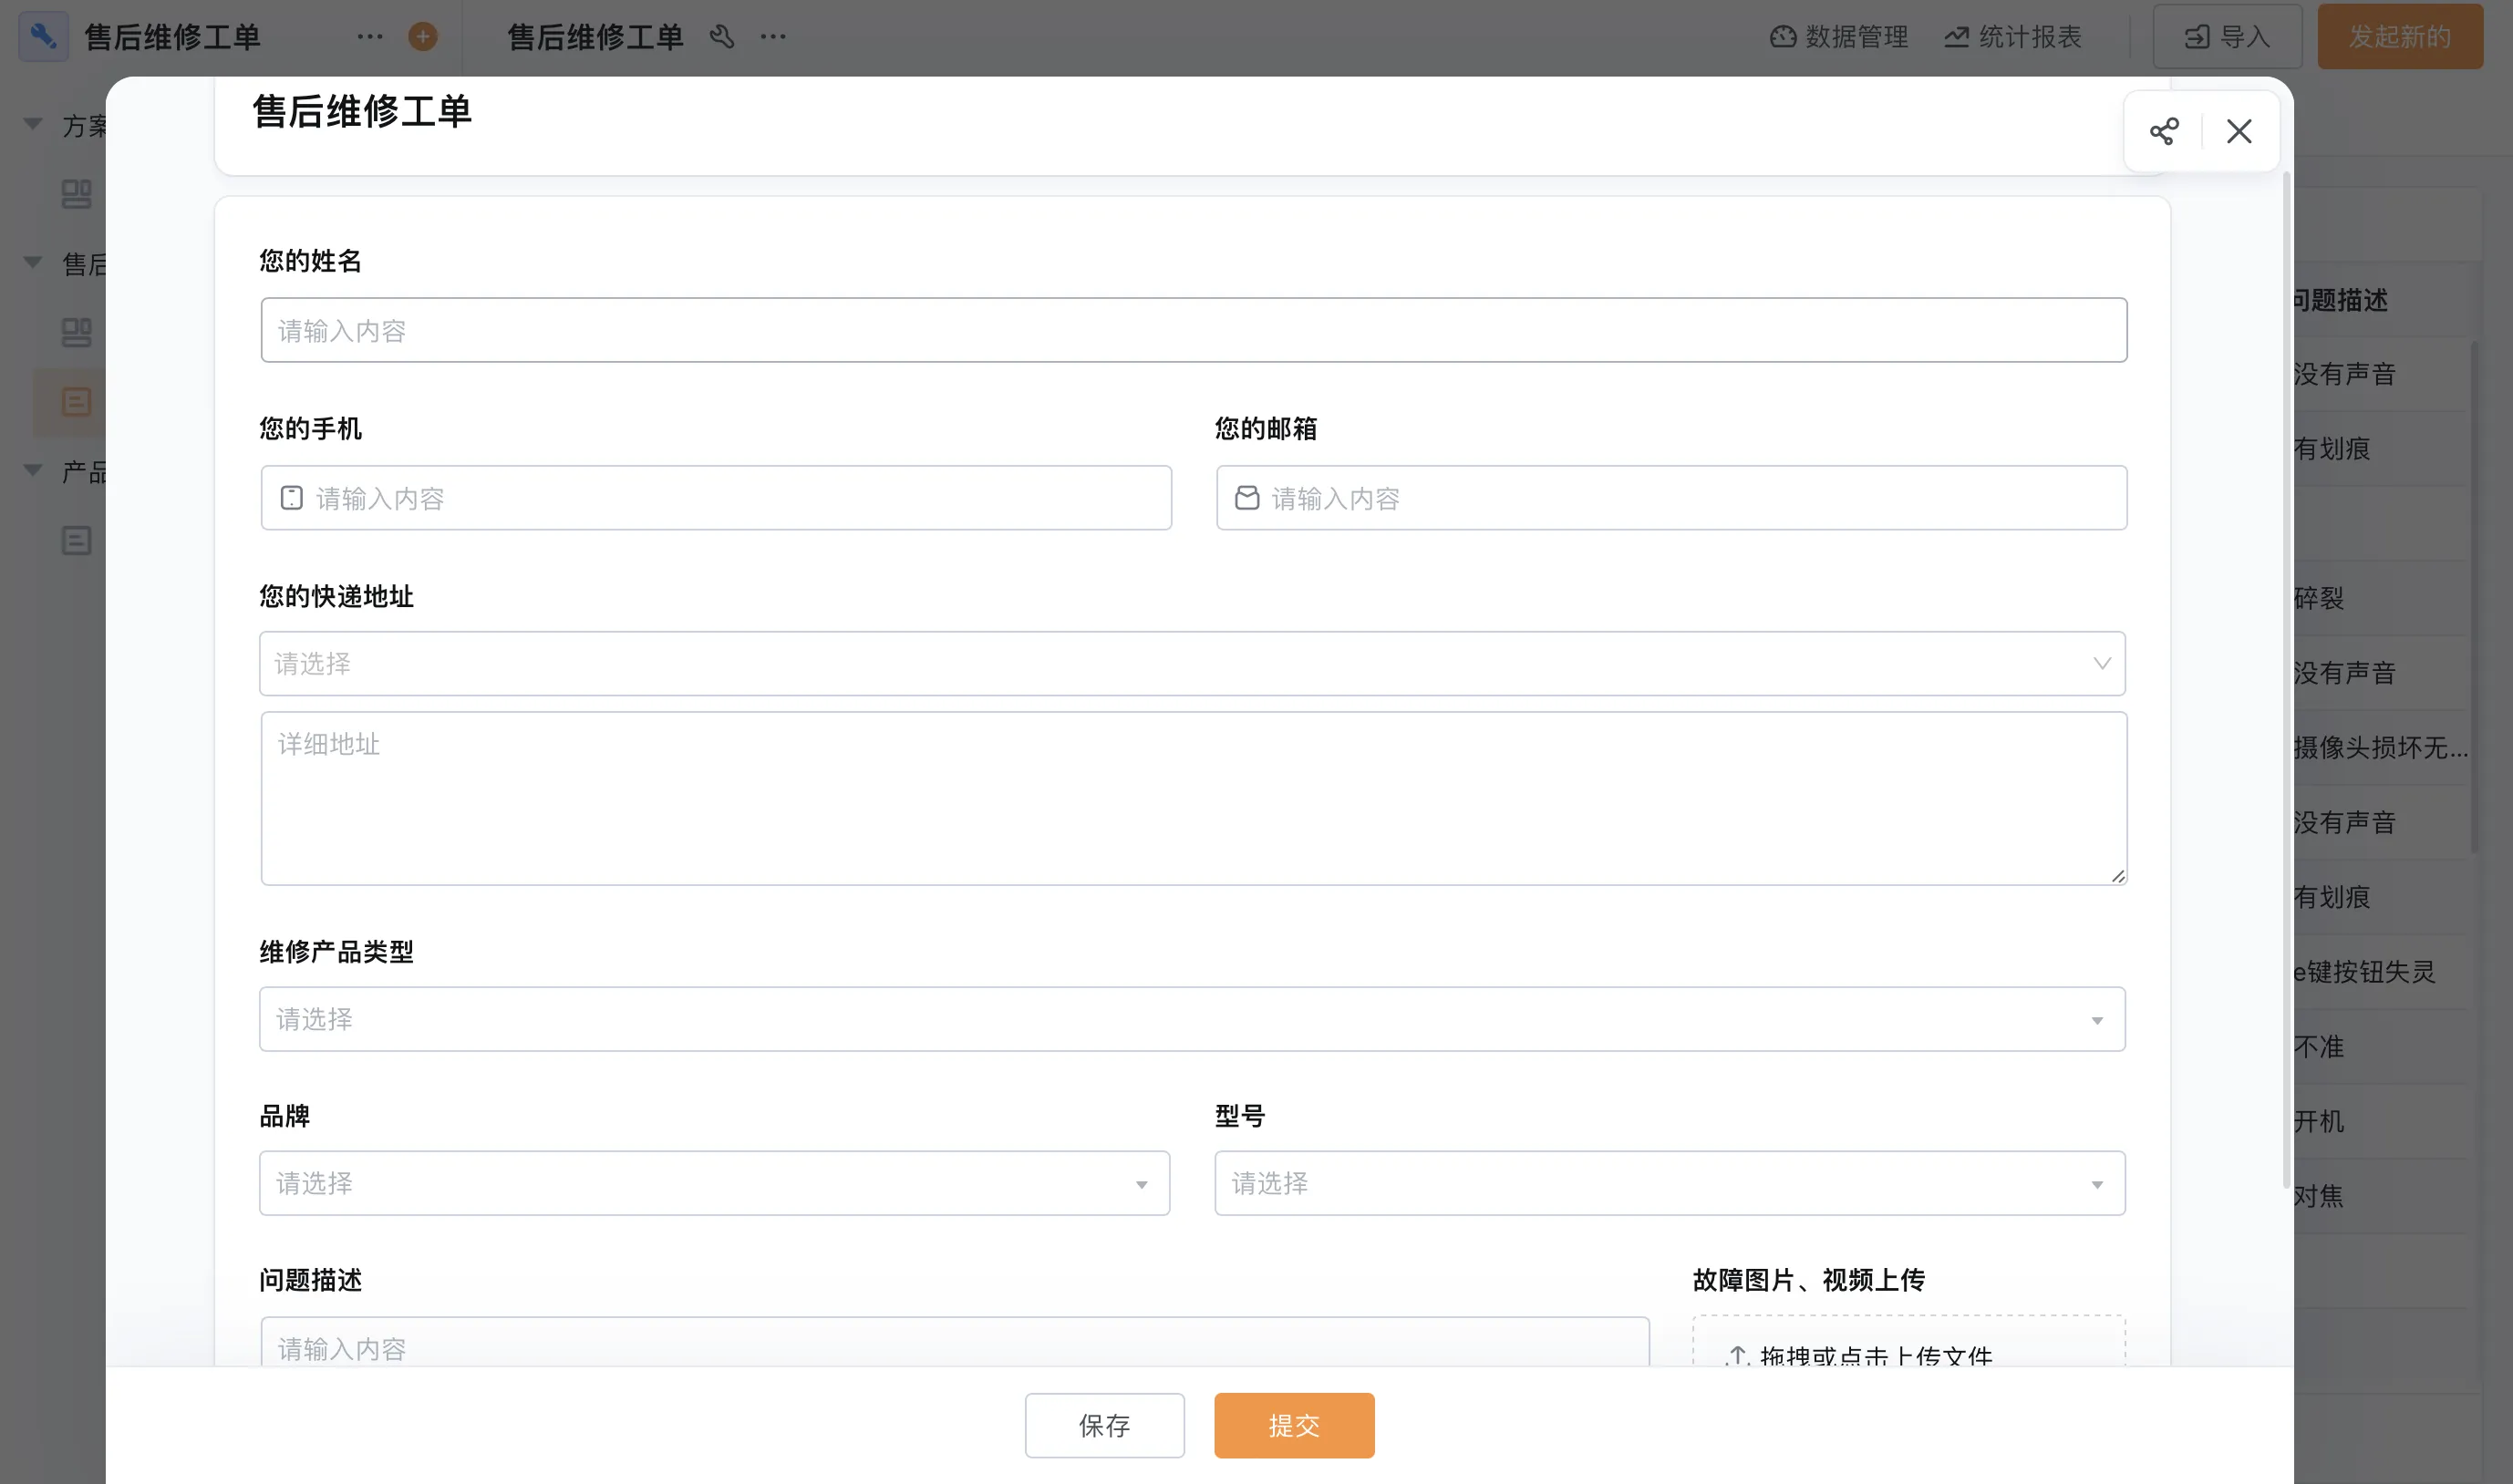The image size is (2513, 1484).
Task: Click the blue wrench app icon
Action: tap(43, 37)
